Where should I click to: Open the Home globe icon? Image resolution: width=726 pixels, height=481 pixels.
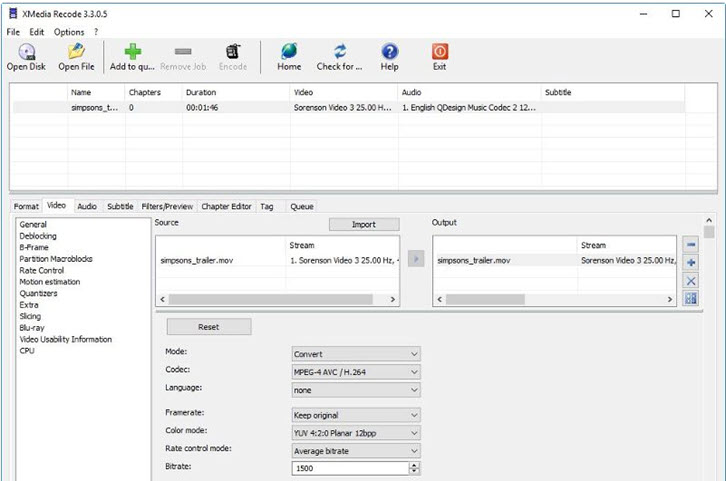coord(289,52)
